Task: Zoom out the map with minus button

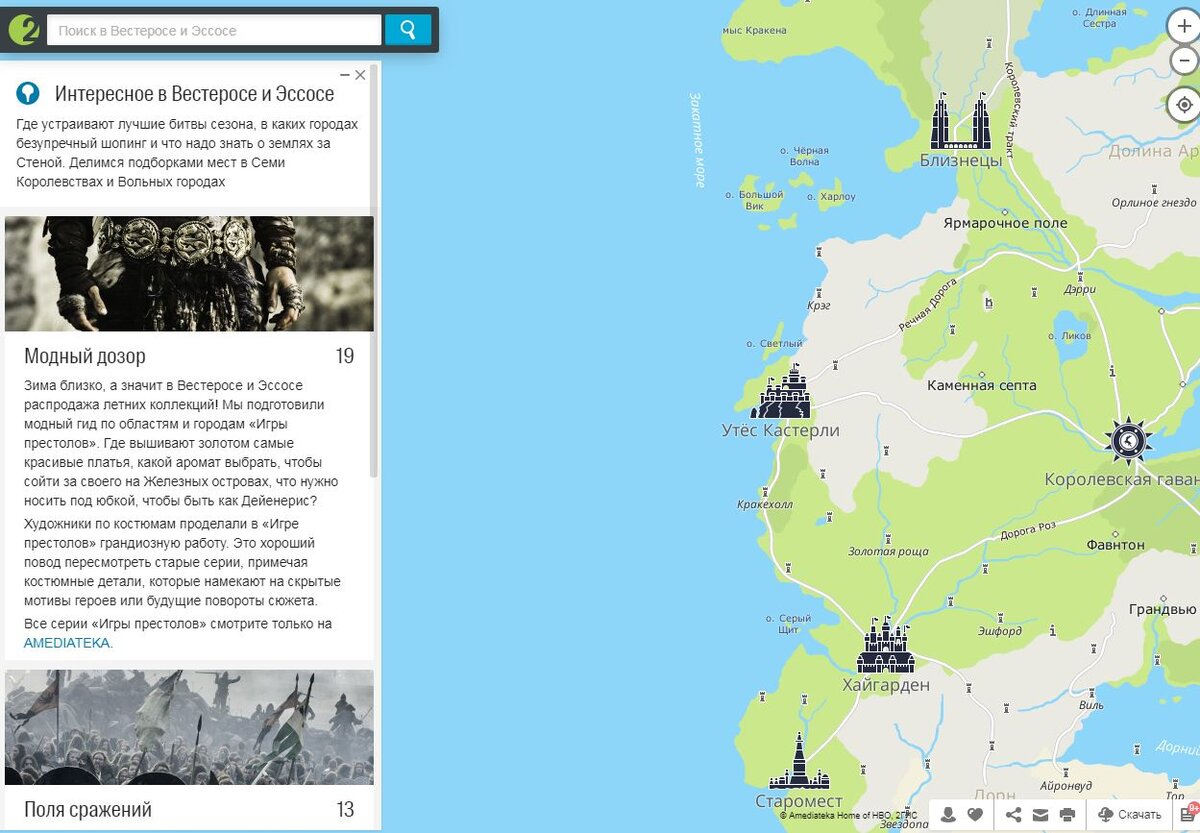Action: (x=1185, y=63)
